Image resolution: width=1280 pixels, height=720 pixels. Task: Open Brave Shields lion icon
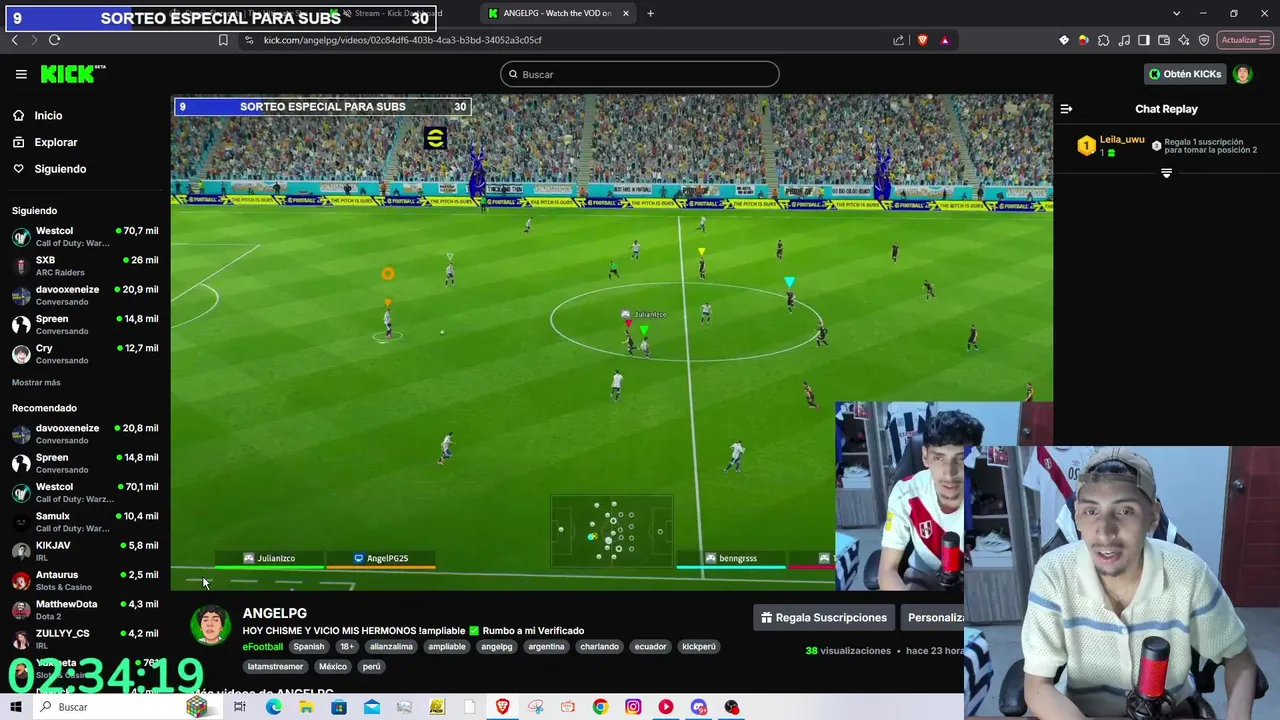(922, 40)
